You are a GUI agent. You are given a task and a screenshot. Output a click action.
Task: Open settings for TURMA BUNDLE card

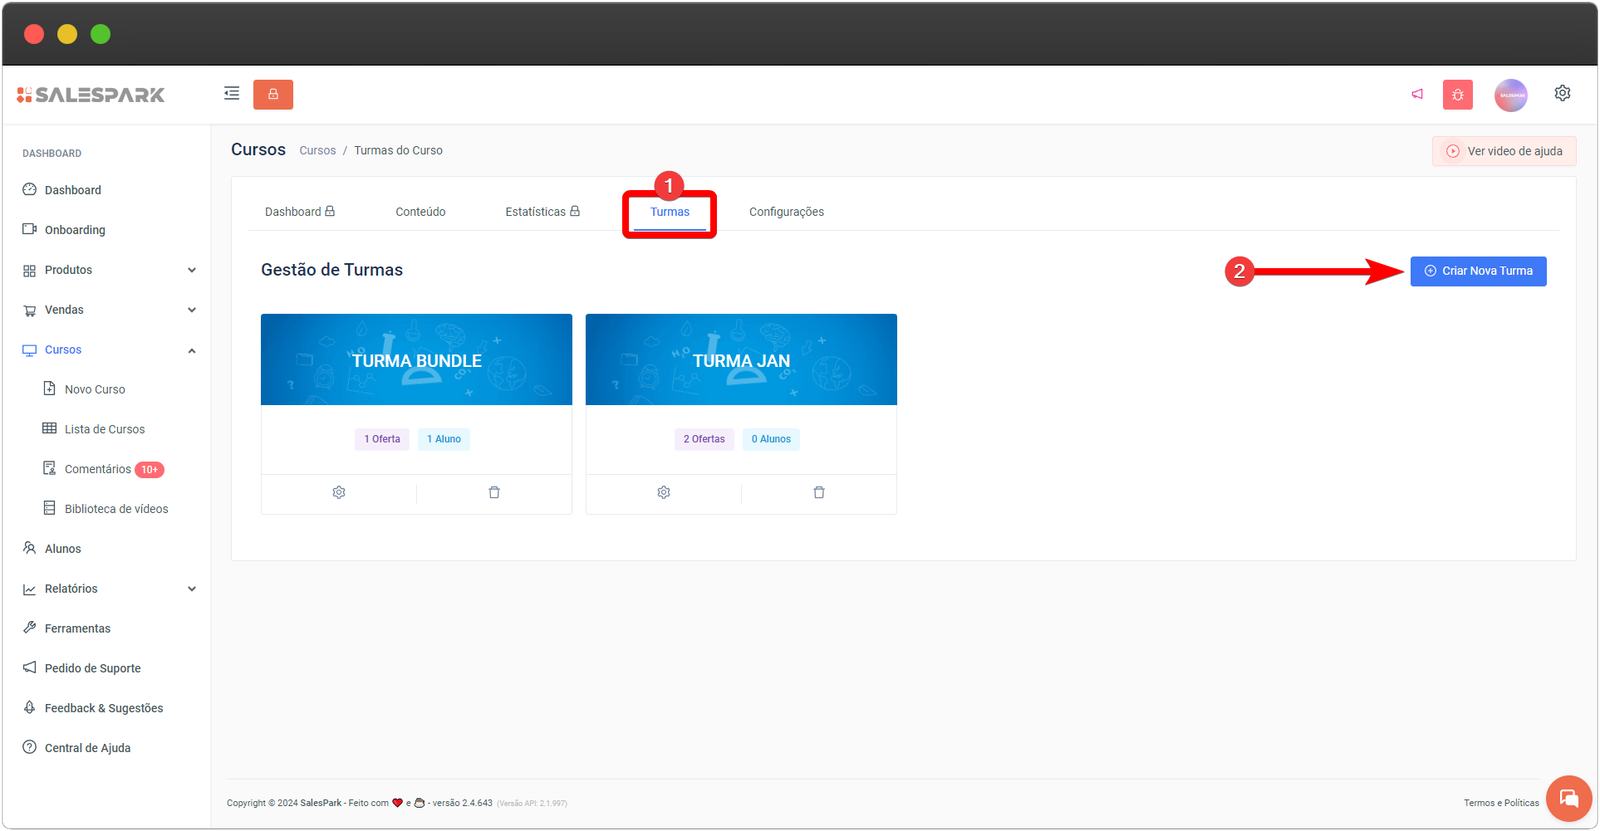click(339, 493)
